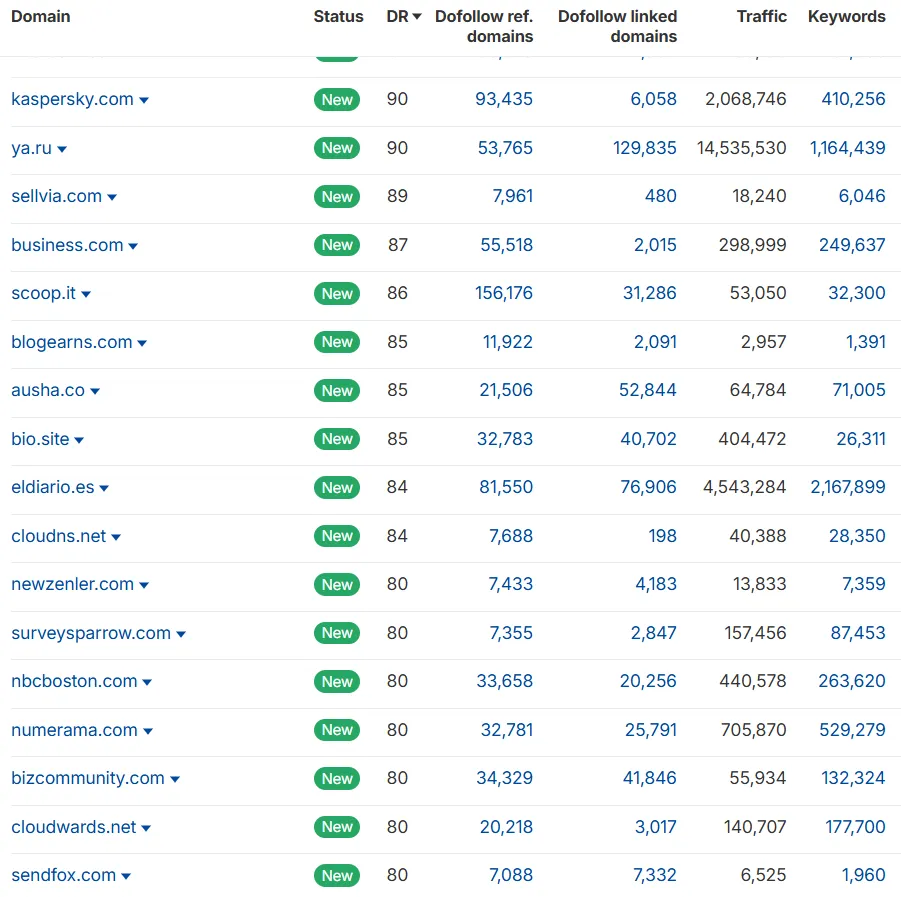Open the bio.site dropdown caret
The width and height of the screenshot is (901, 897).
79,441
